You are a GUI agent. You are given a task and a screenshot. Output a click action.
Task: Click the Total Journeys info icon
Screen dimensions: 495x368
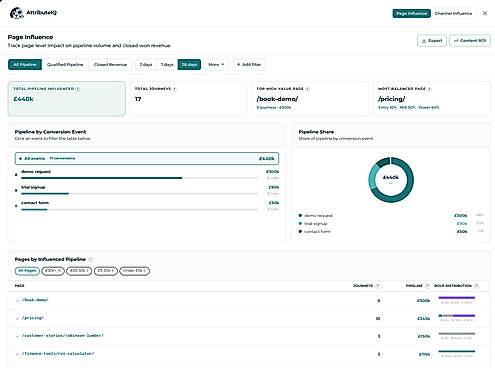(x=175, y=89)
